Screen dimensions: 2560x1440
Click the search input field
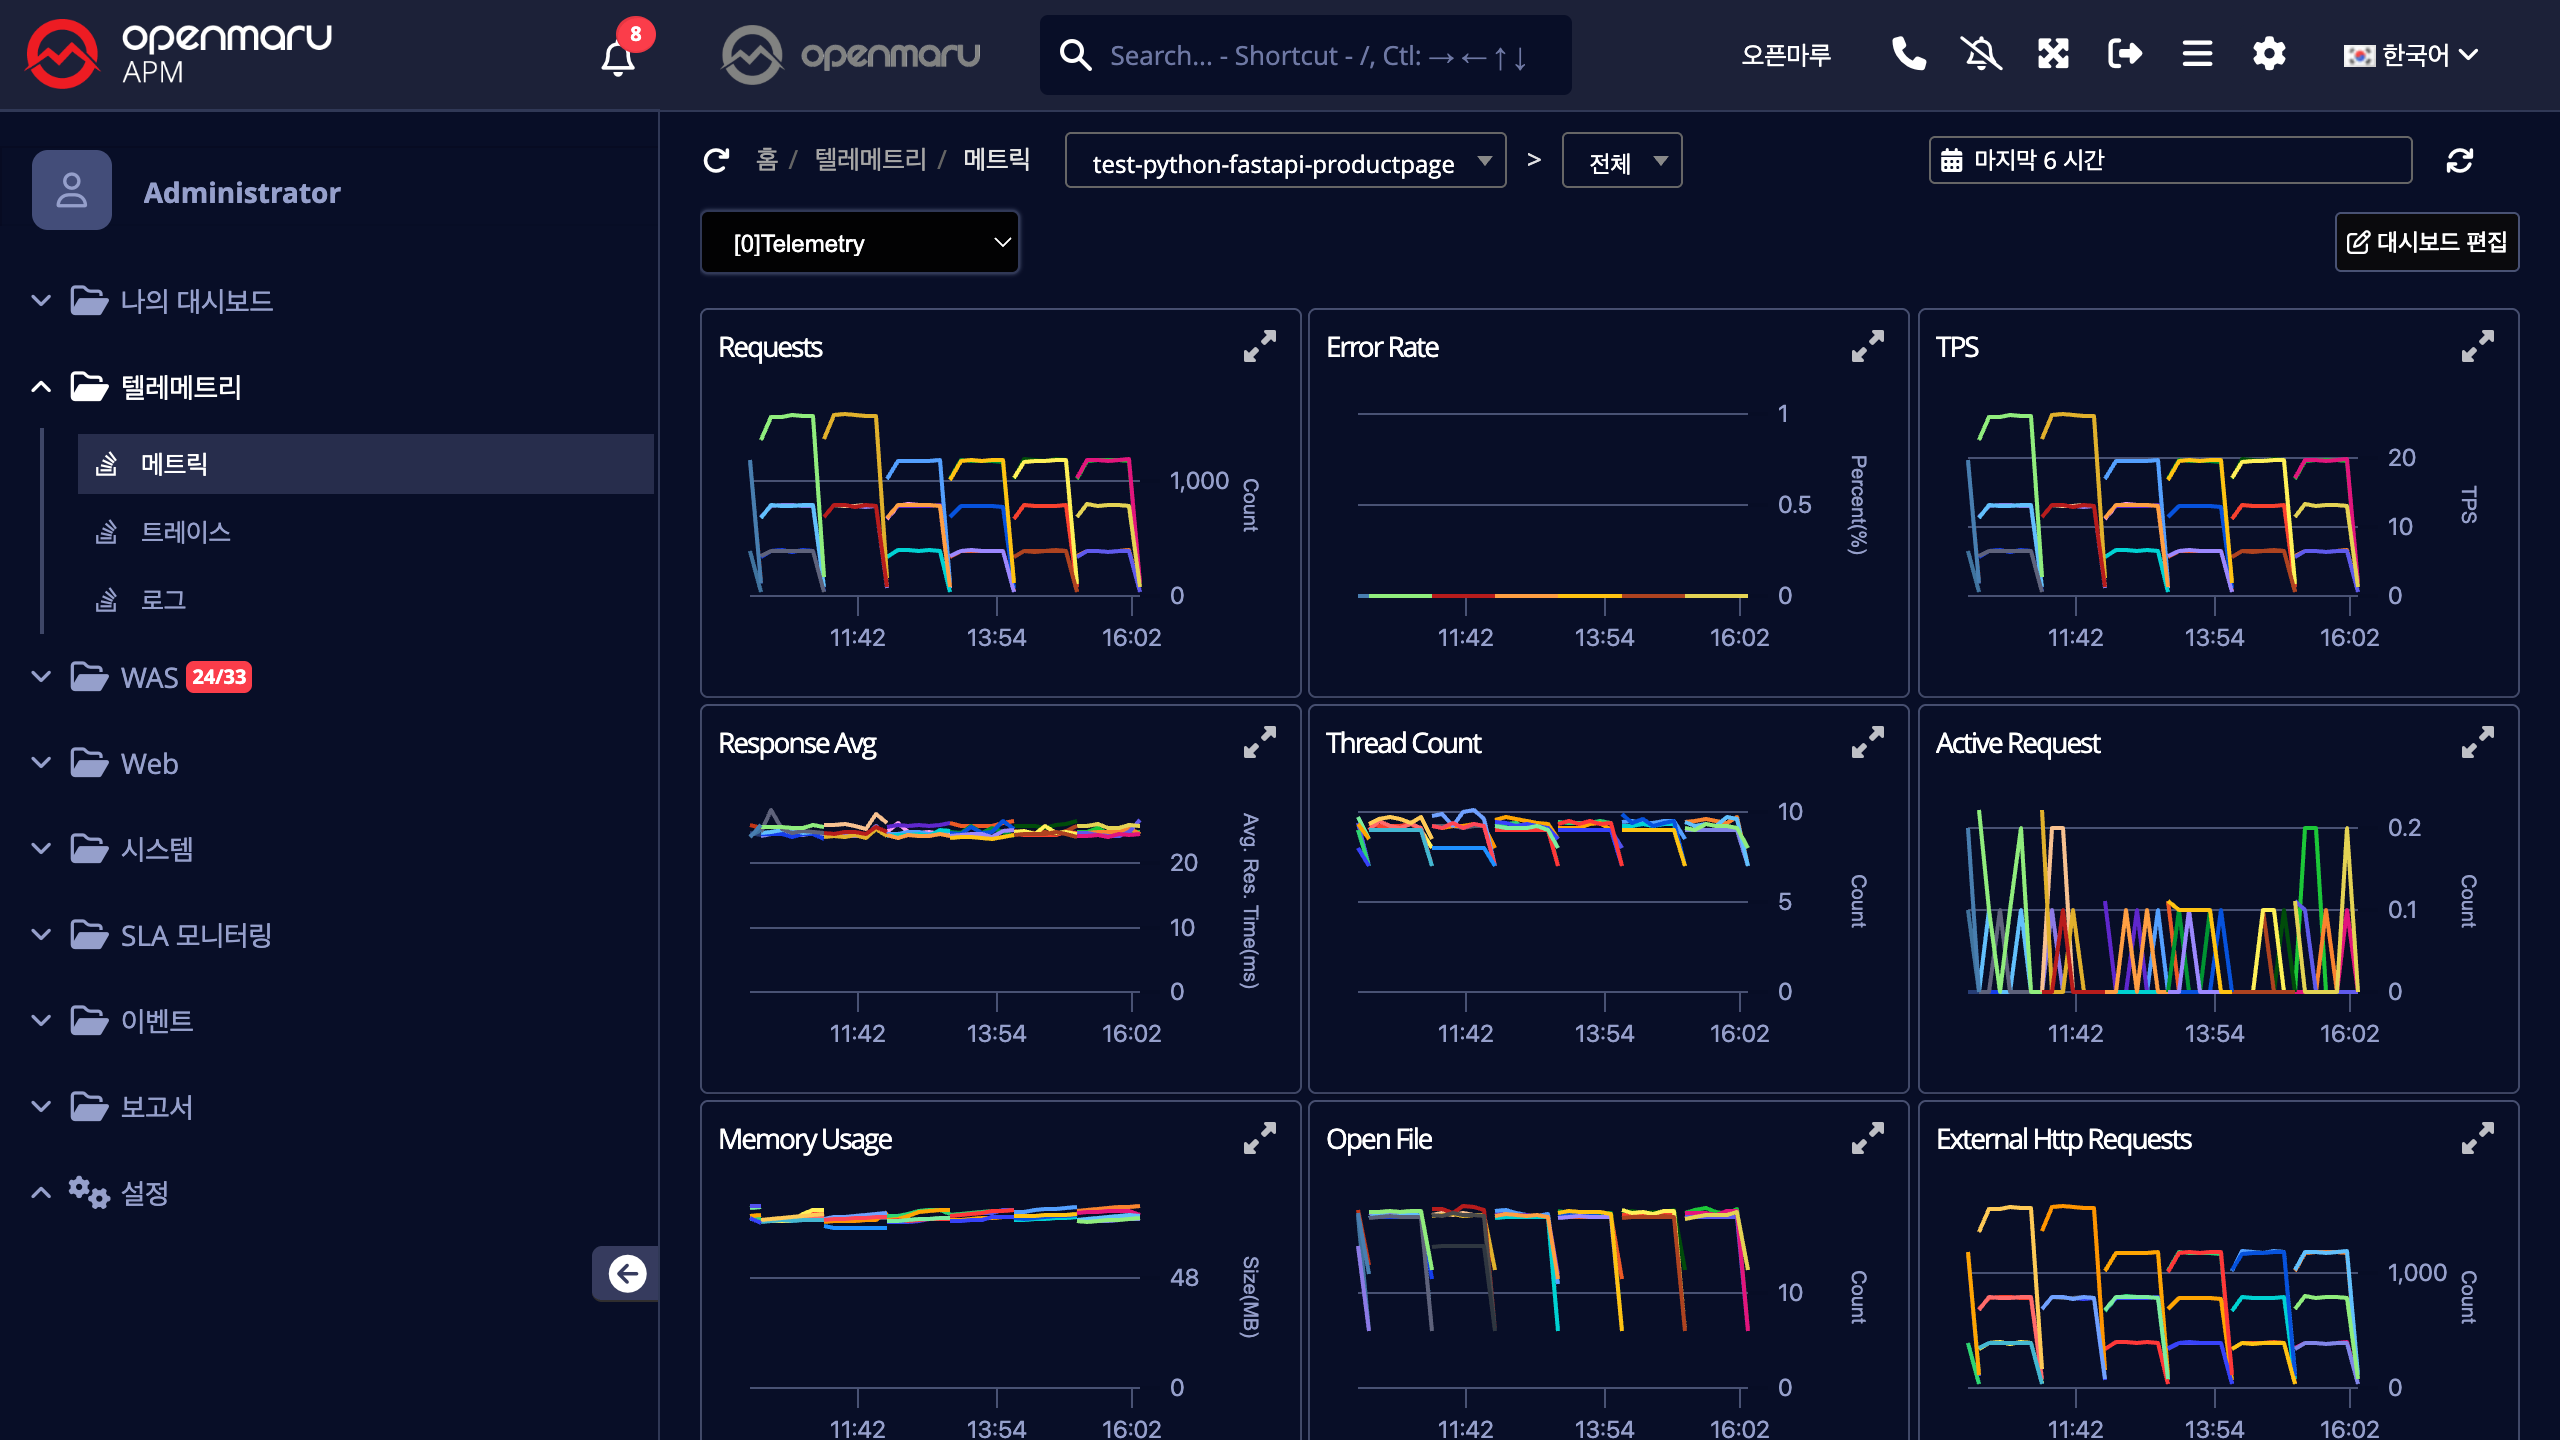(x=1320, y=56)
